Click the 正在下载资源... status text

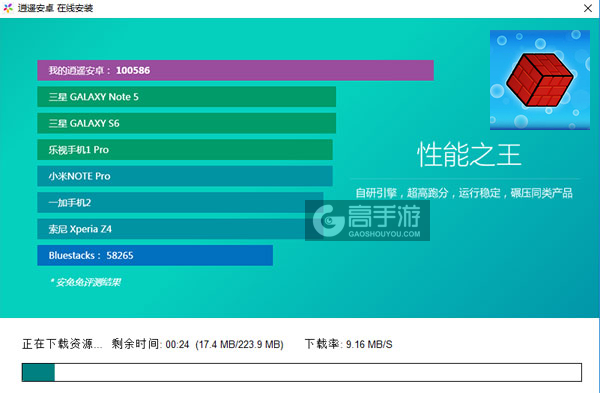pyautogui.click(x=62, y=344)
